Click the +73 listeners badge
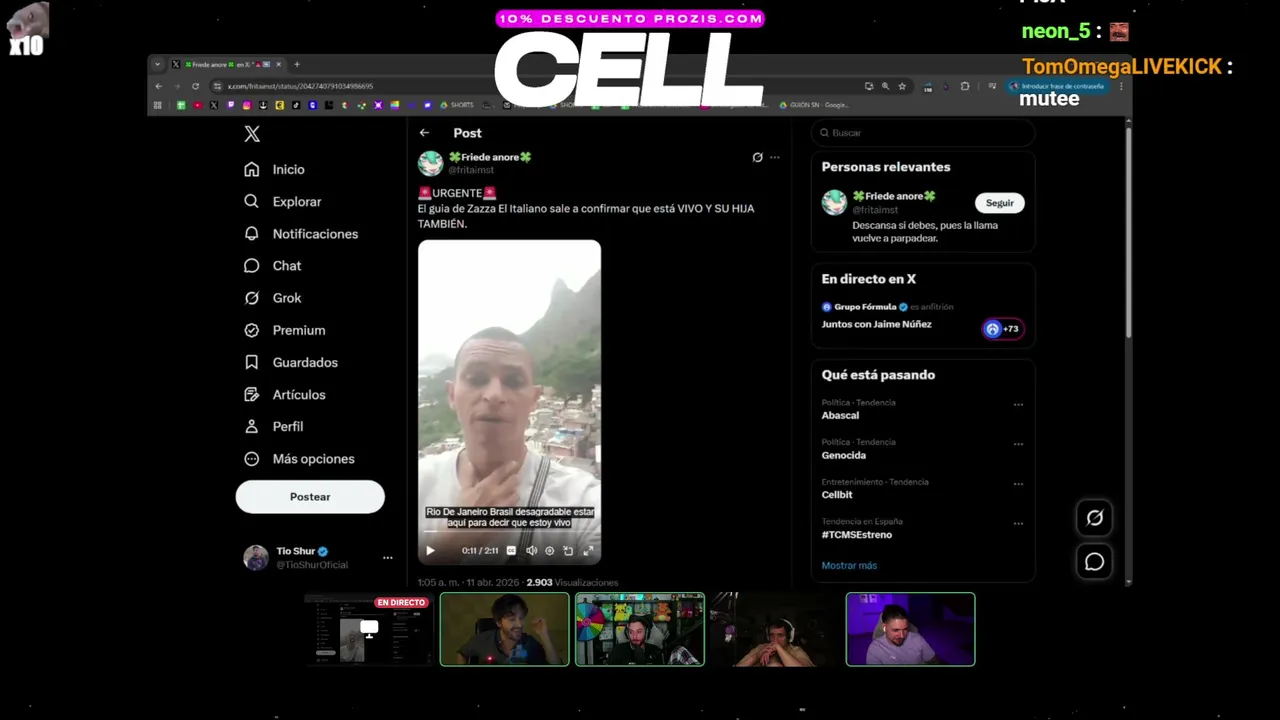This screenshot has width=1280, height=720. (x=1003, y=329)
